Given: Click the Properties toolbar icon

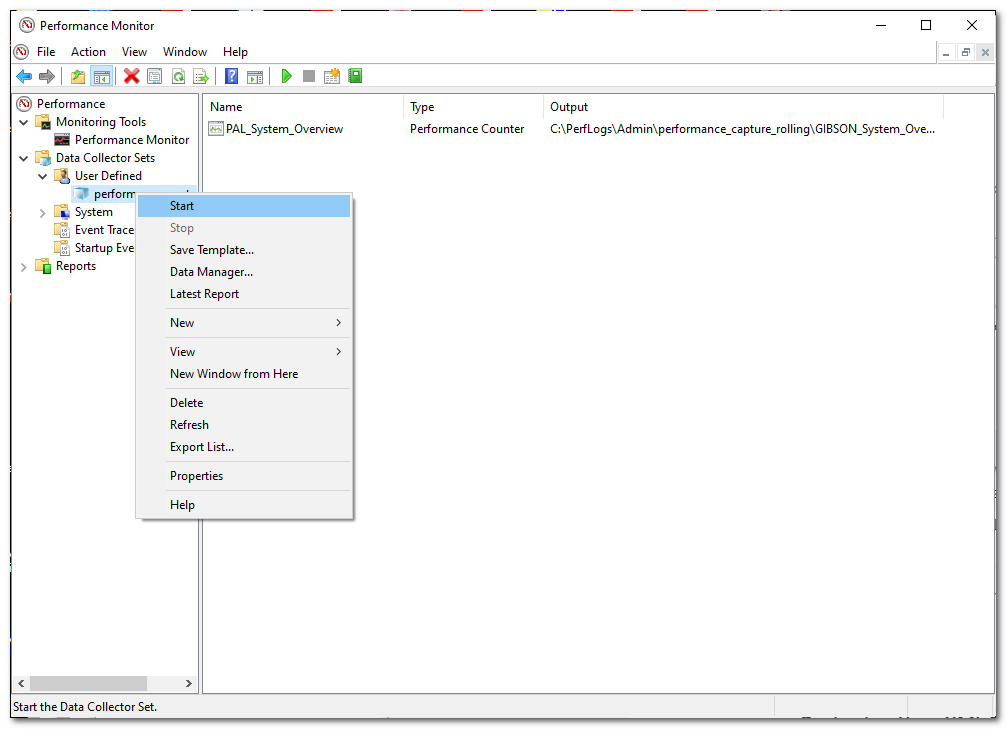Looking at the screenshot, I should tap(155, 76).
